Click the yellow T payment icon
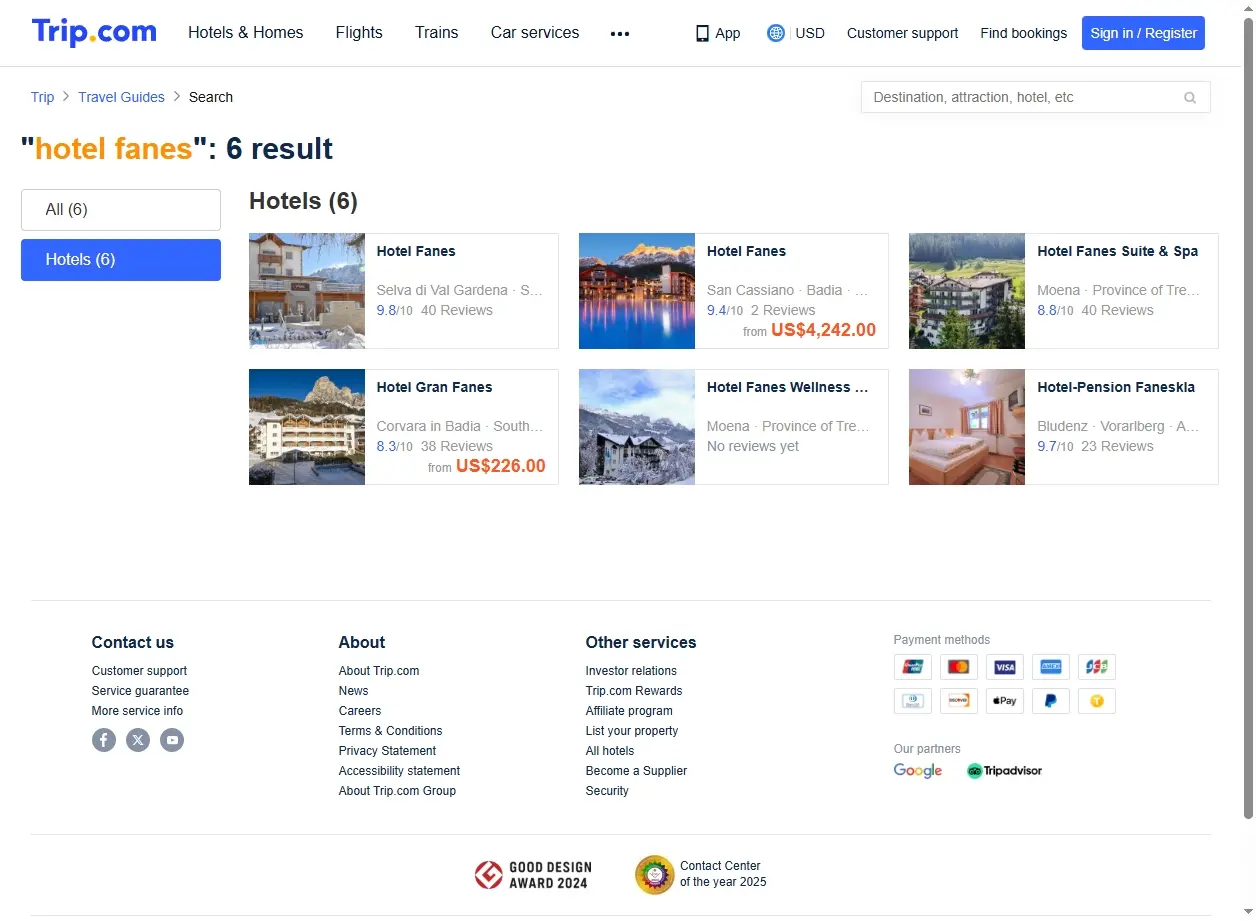Image resolution: width=1256 pixels, height=921 pixels. pos(1097,701)
